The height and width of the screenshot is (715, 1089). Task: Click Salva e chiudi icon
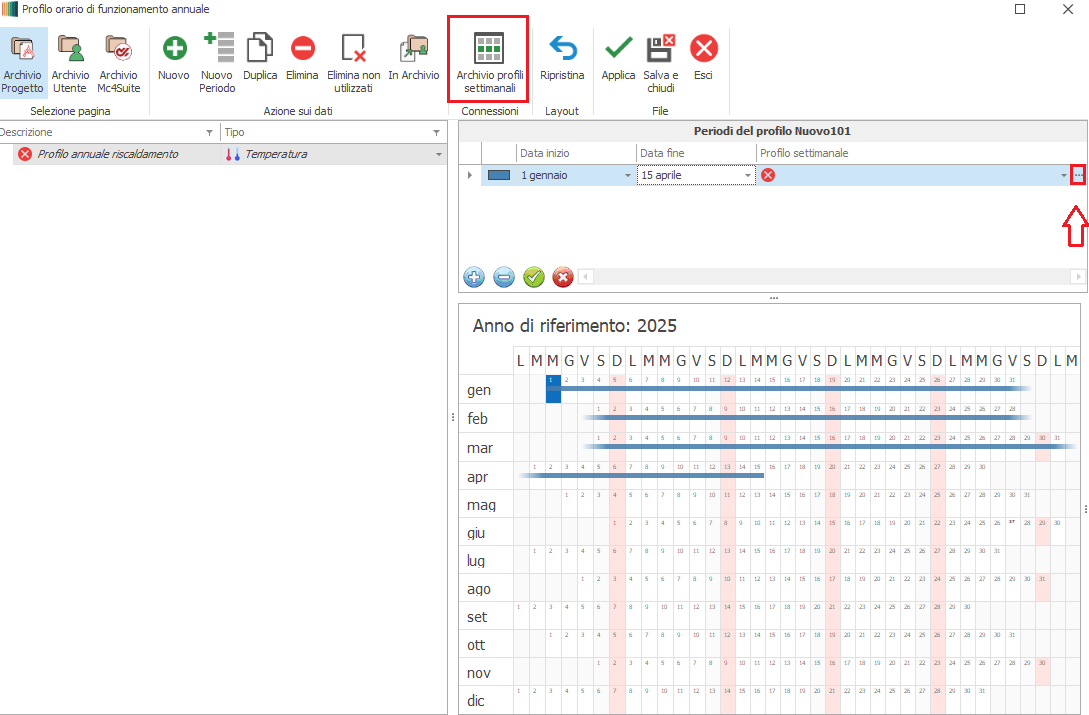(661, 48)
